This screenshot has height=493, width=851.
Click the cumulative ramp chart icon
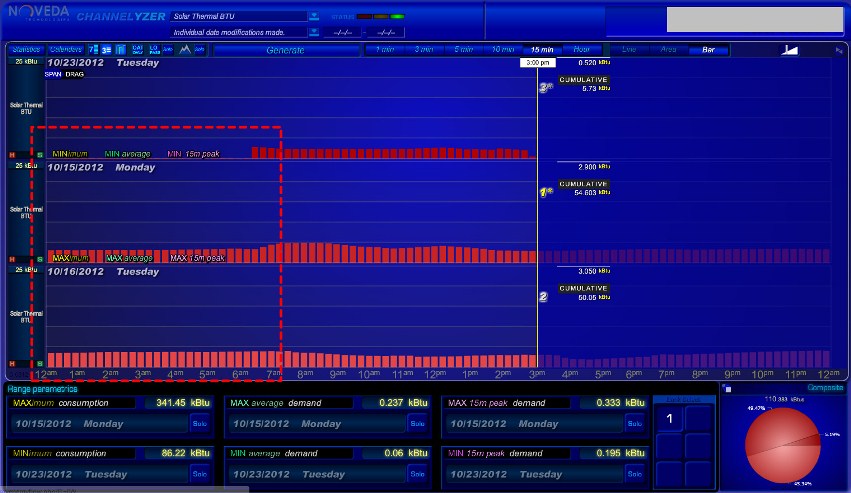coord(790,50)
